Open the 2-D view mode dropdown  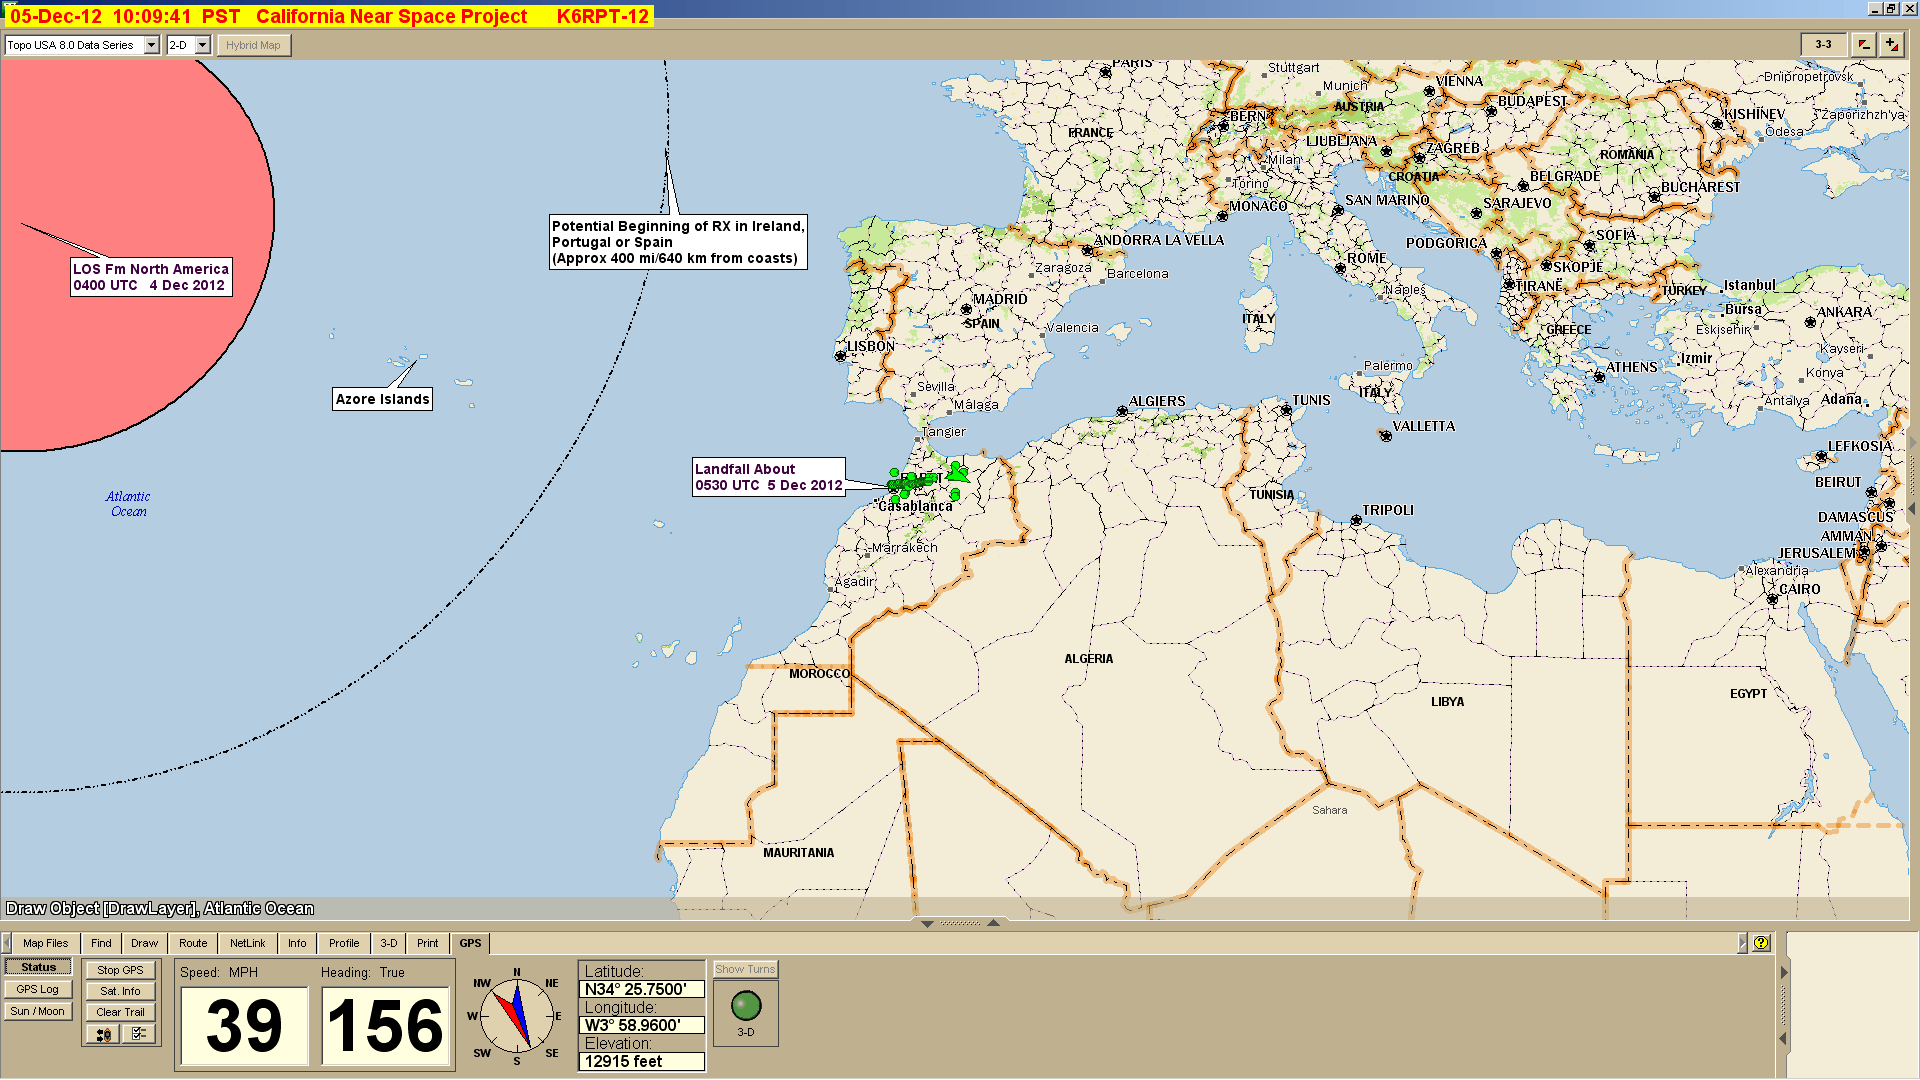(202, 45)
